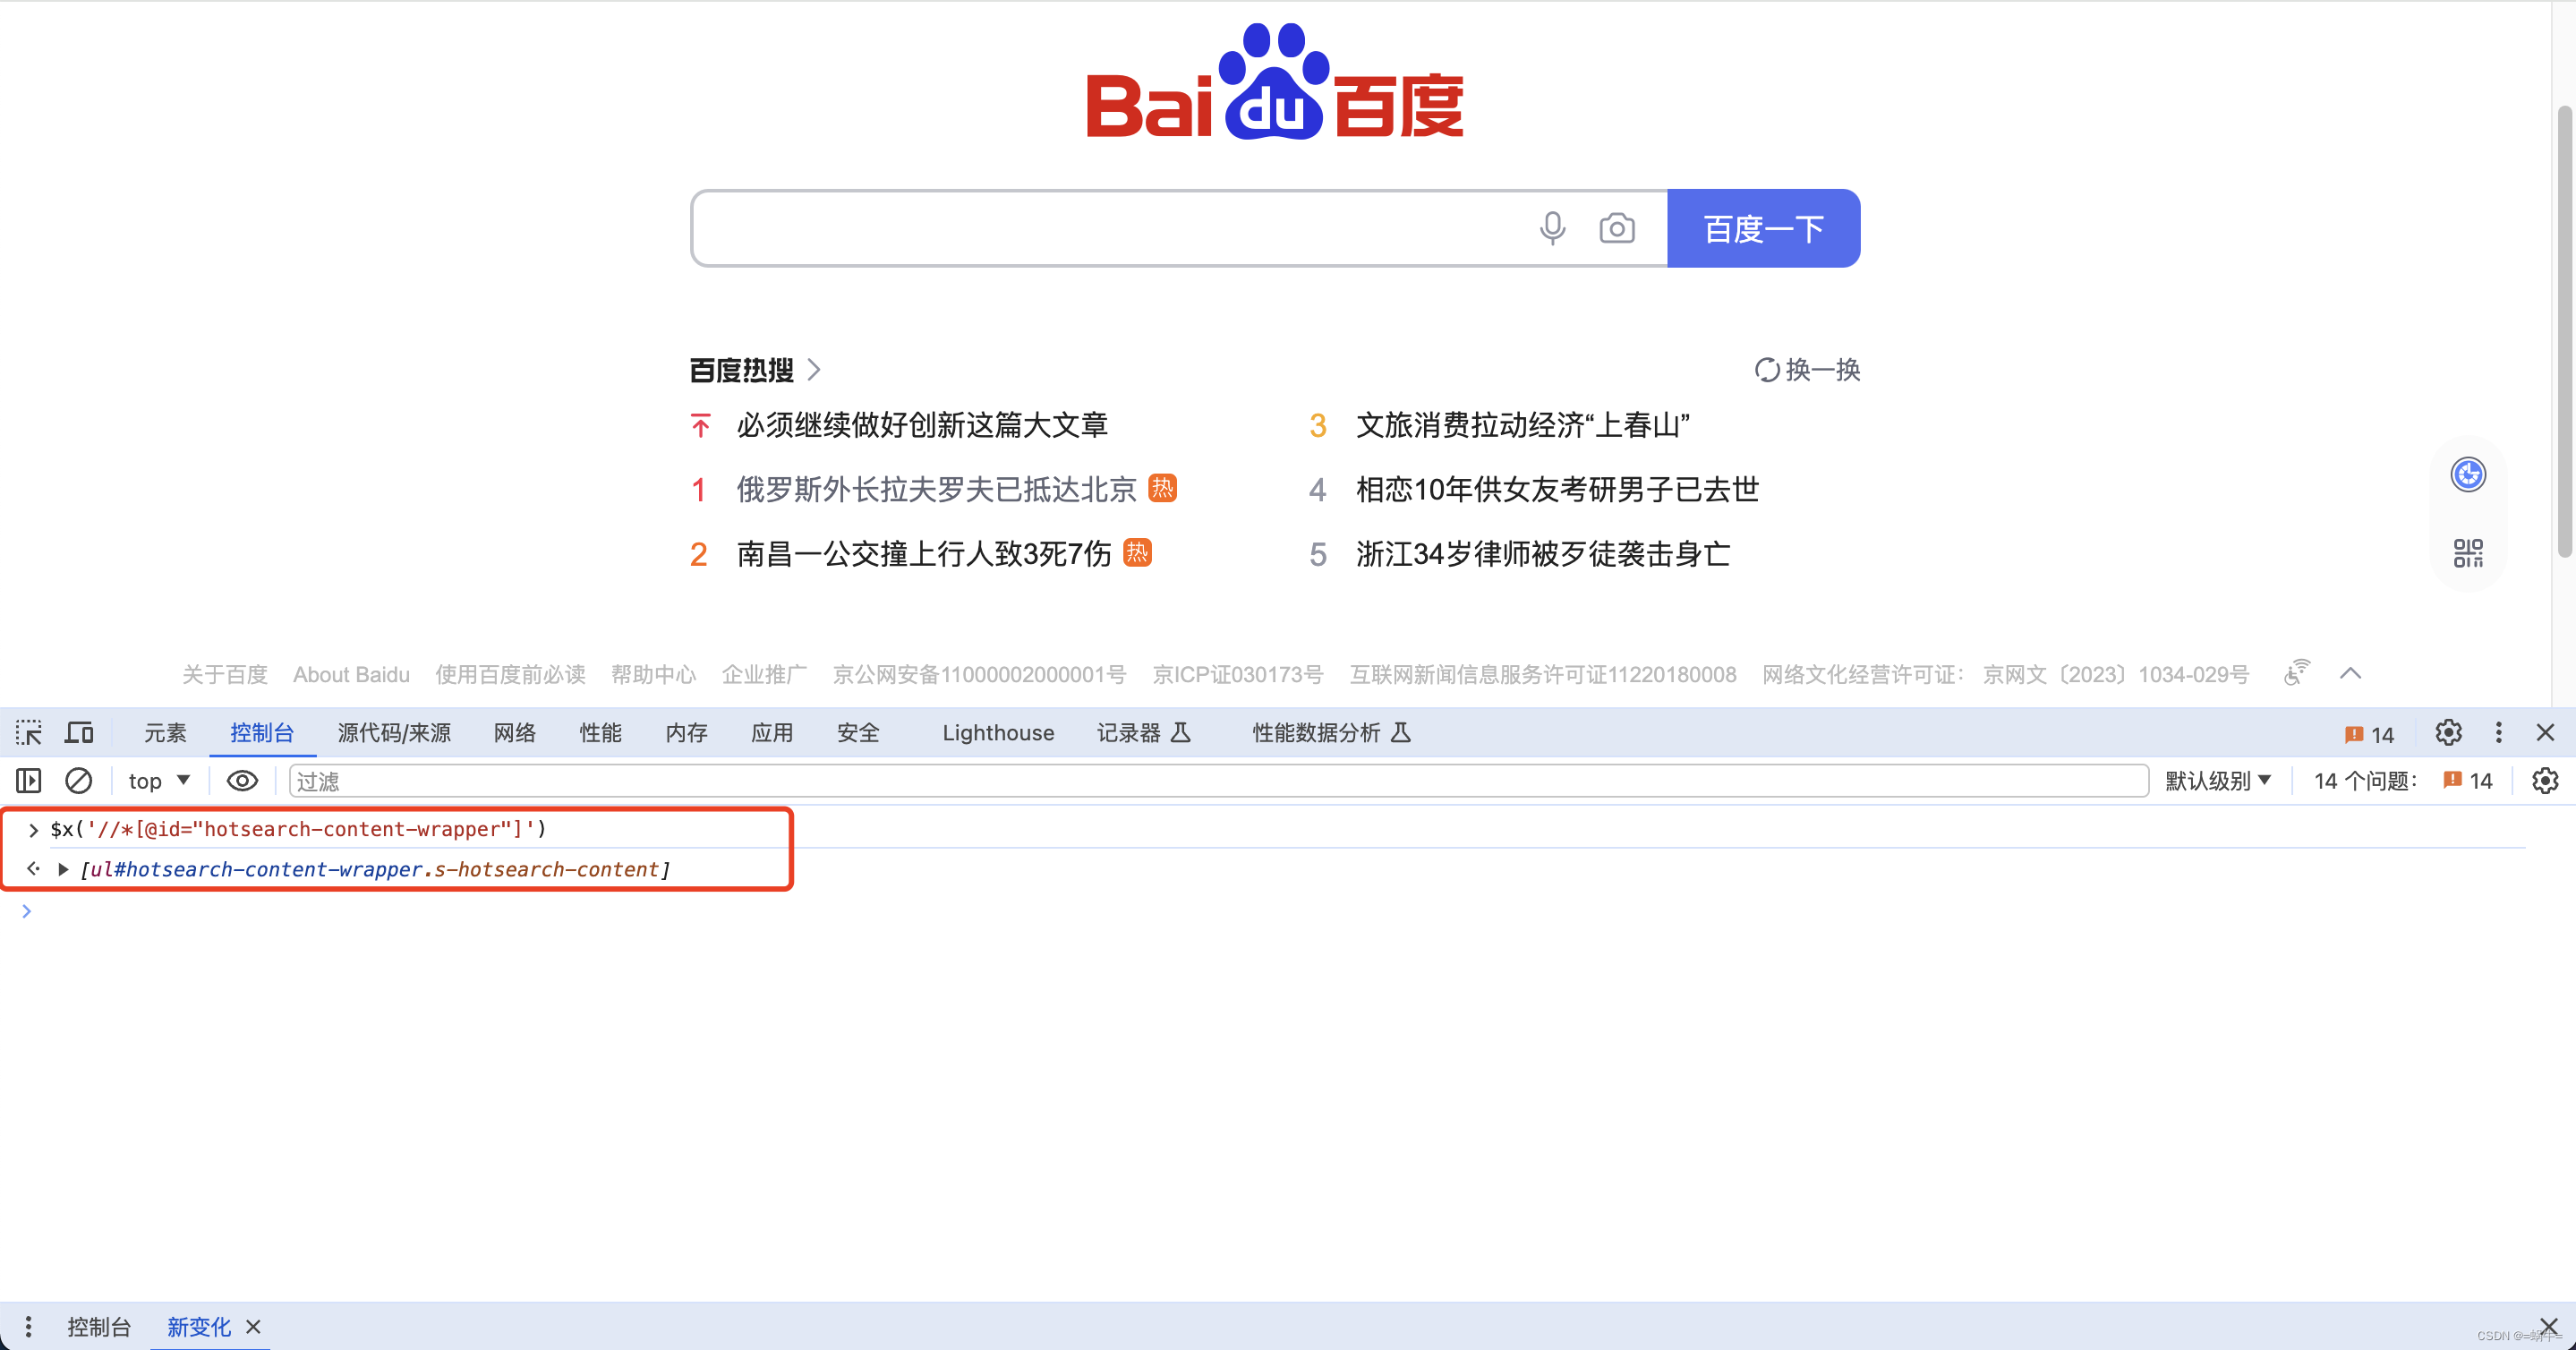Click the QR code icon on right sidebar
The height and width of the screenshot is (1350, 2576).
(x=2467, y=553)
